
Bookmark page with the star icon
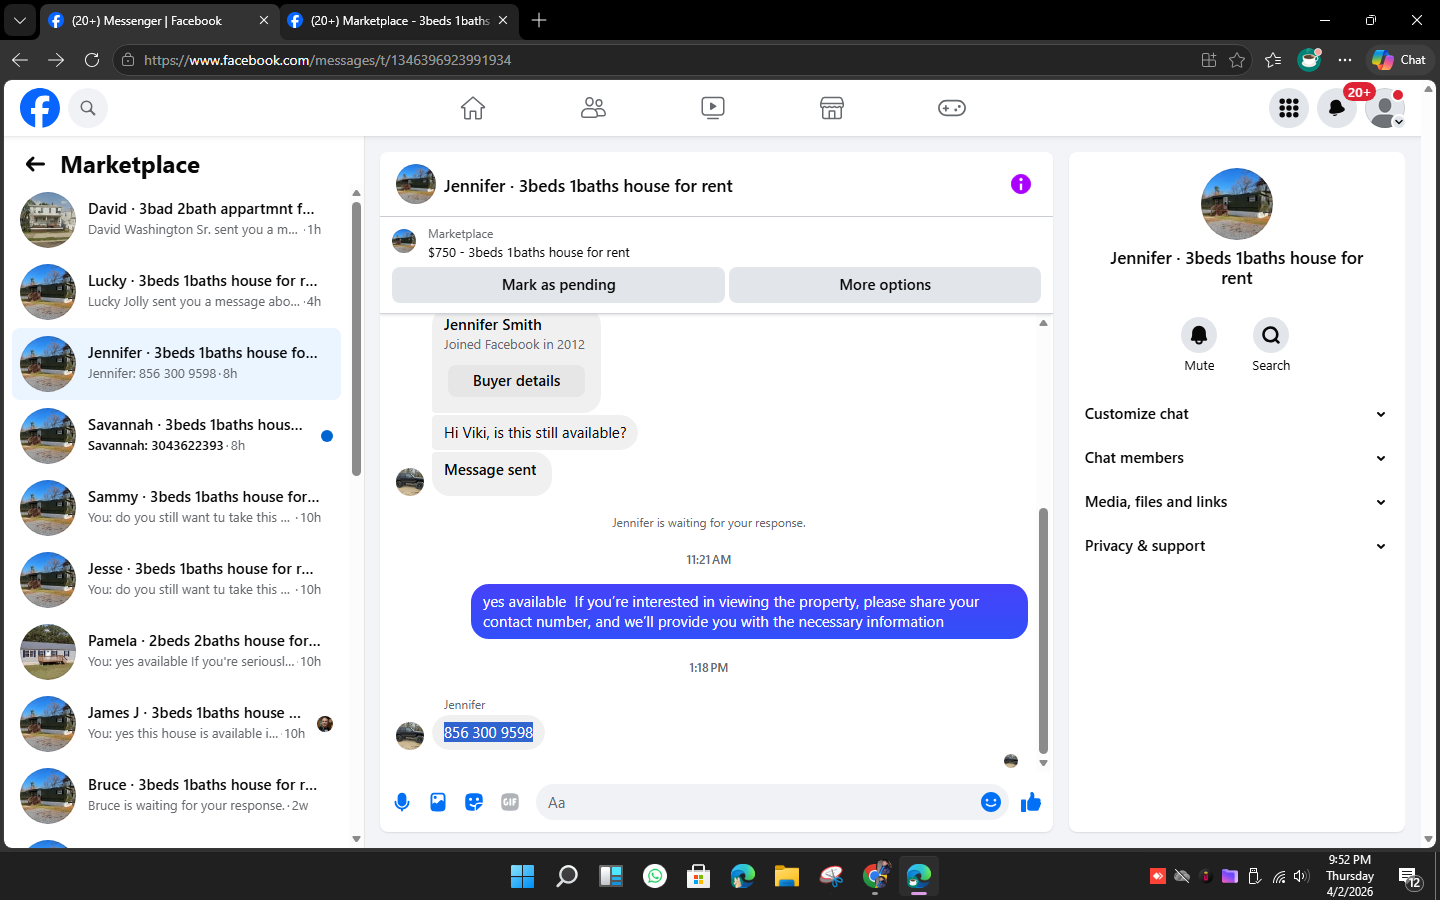(x=1237, y=60)
